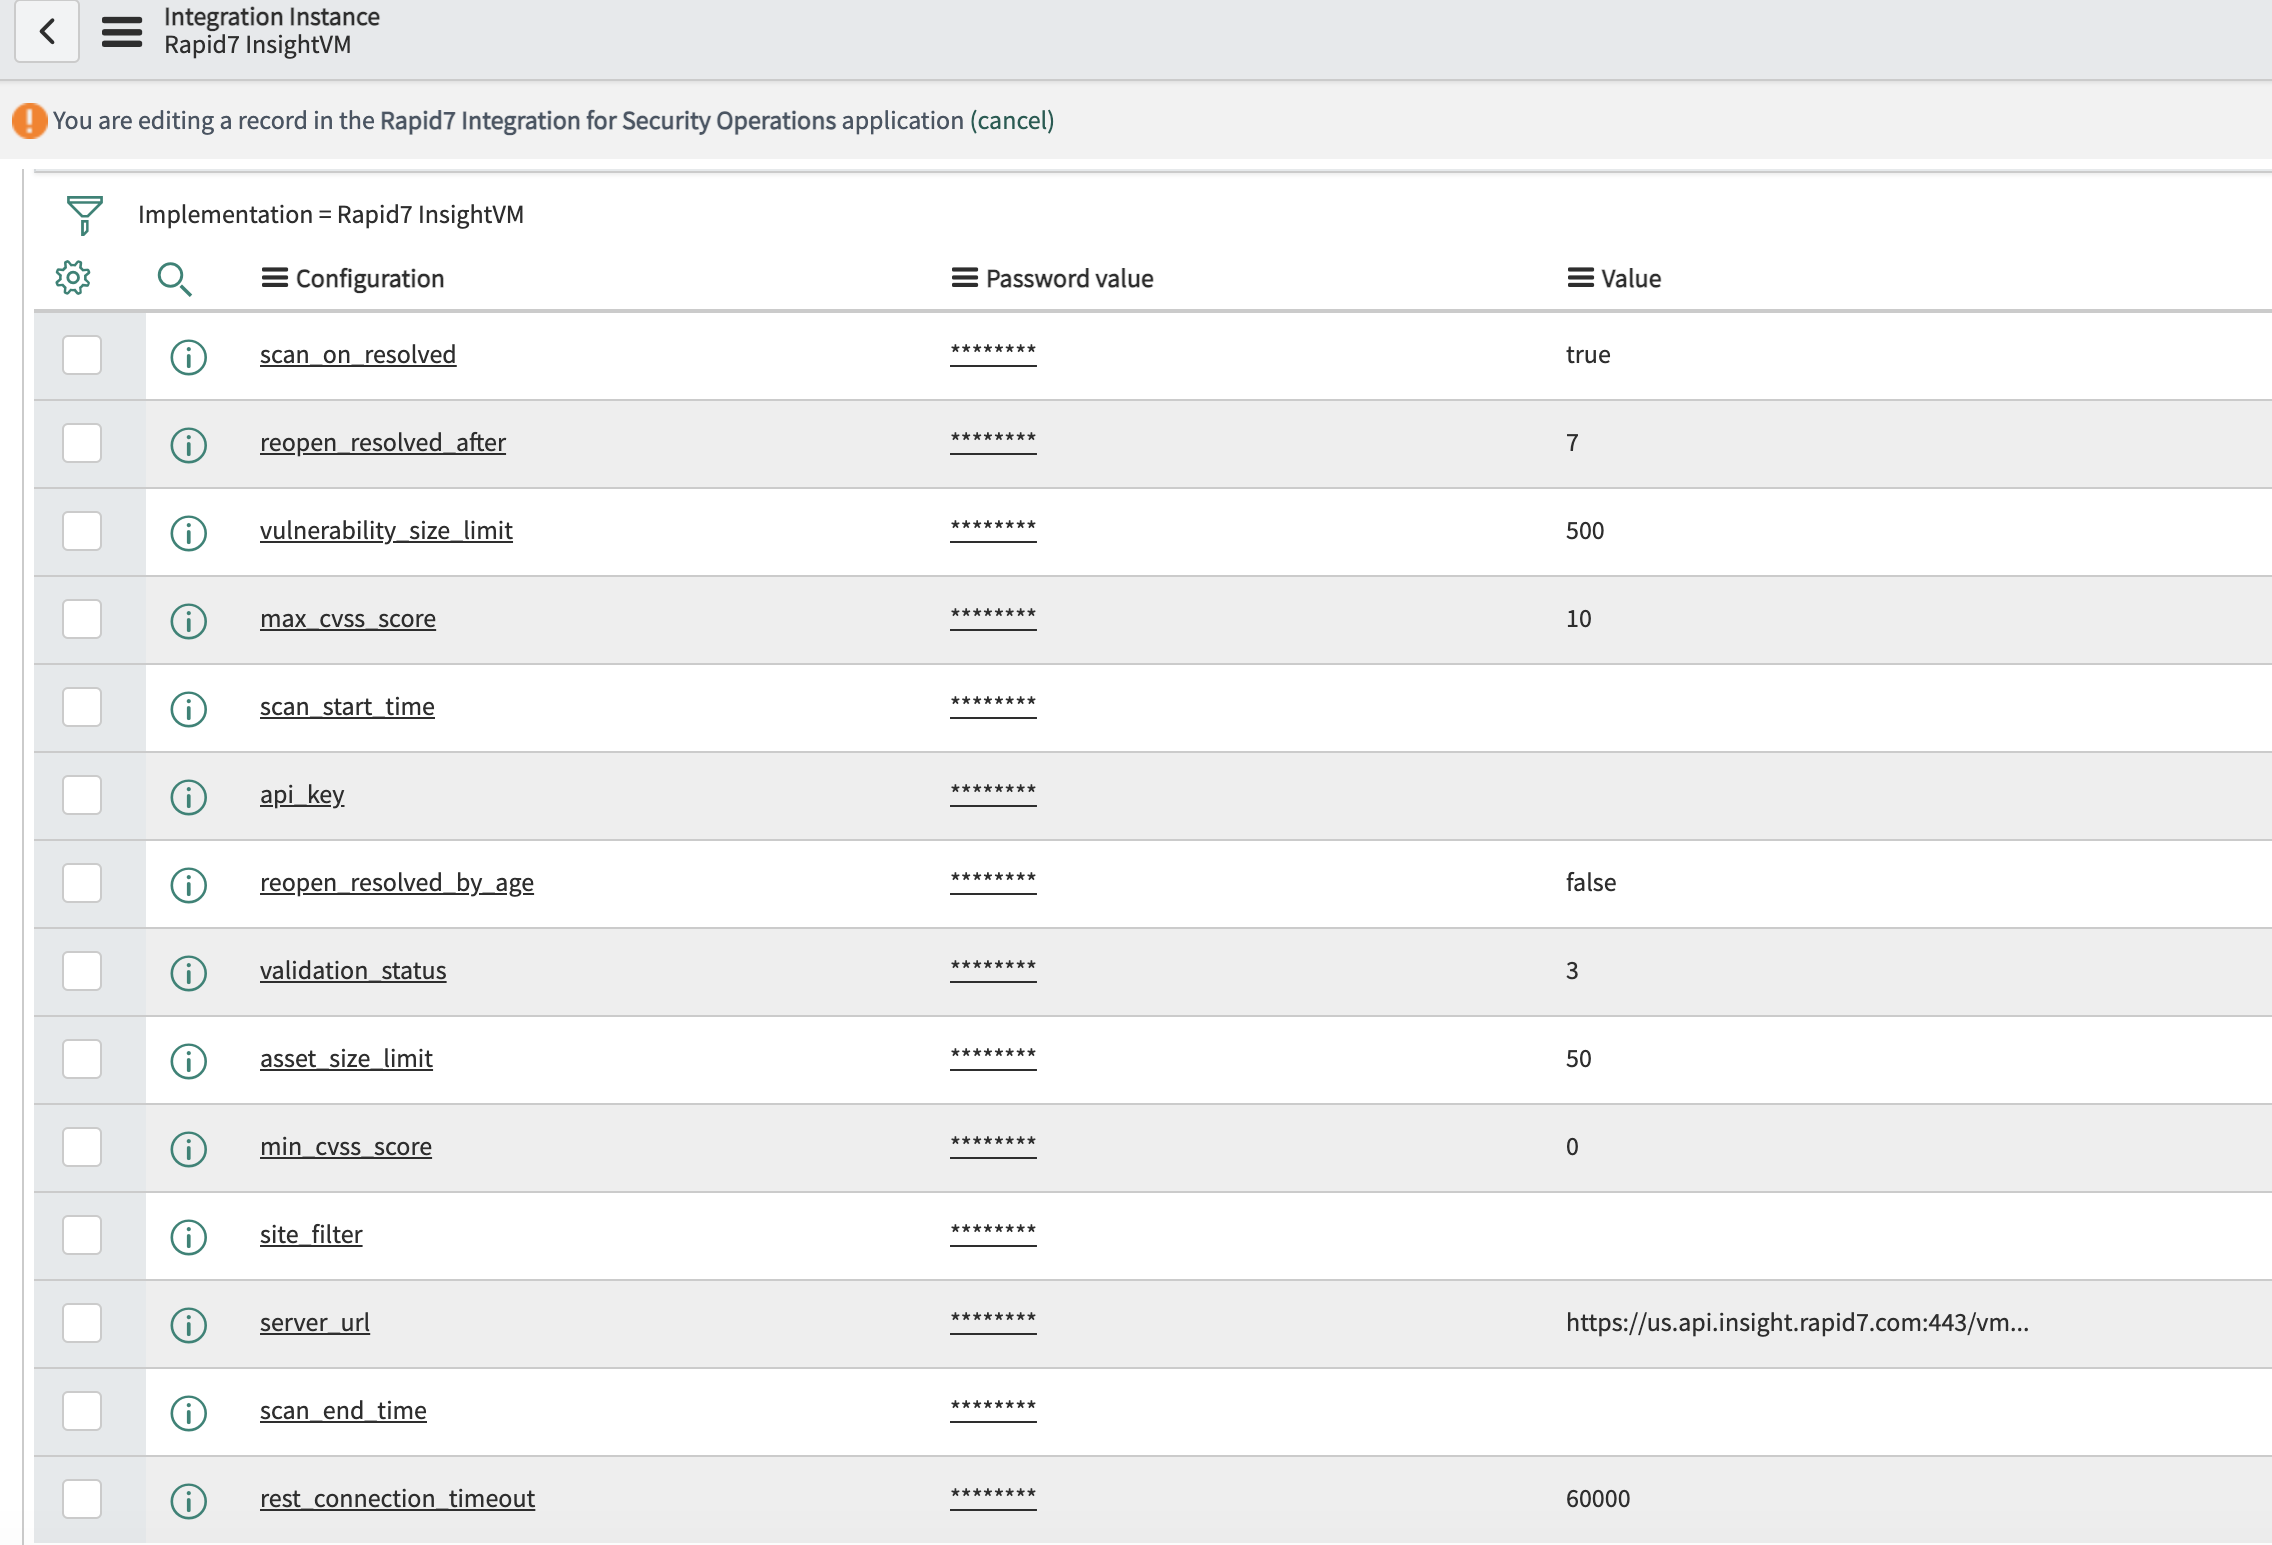Go back using the back arrow button

[x=47, y=31]
